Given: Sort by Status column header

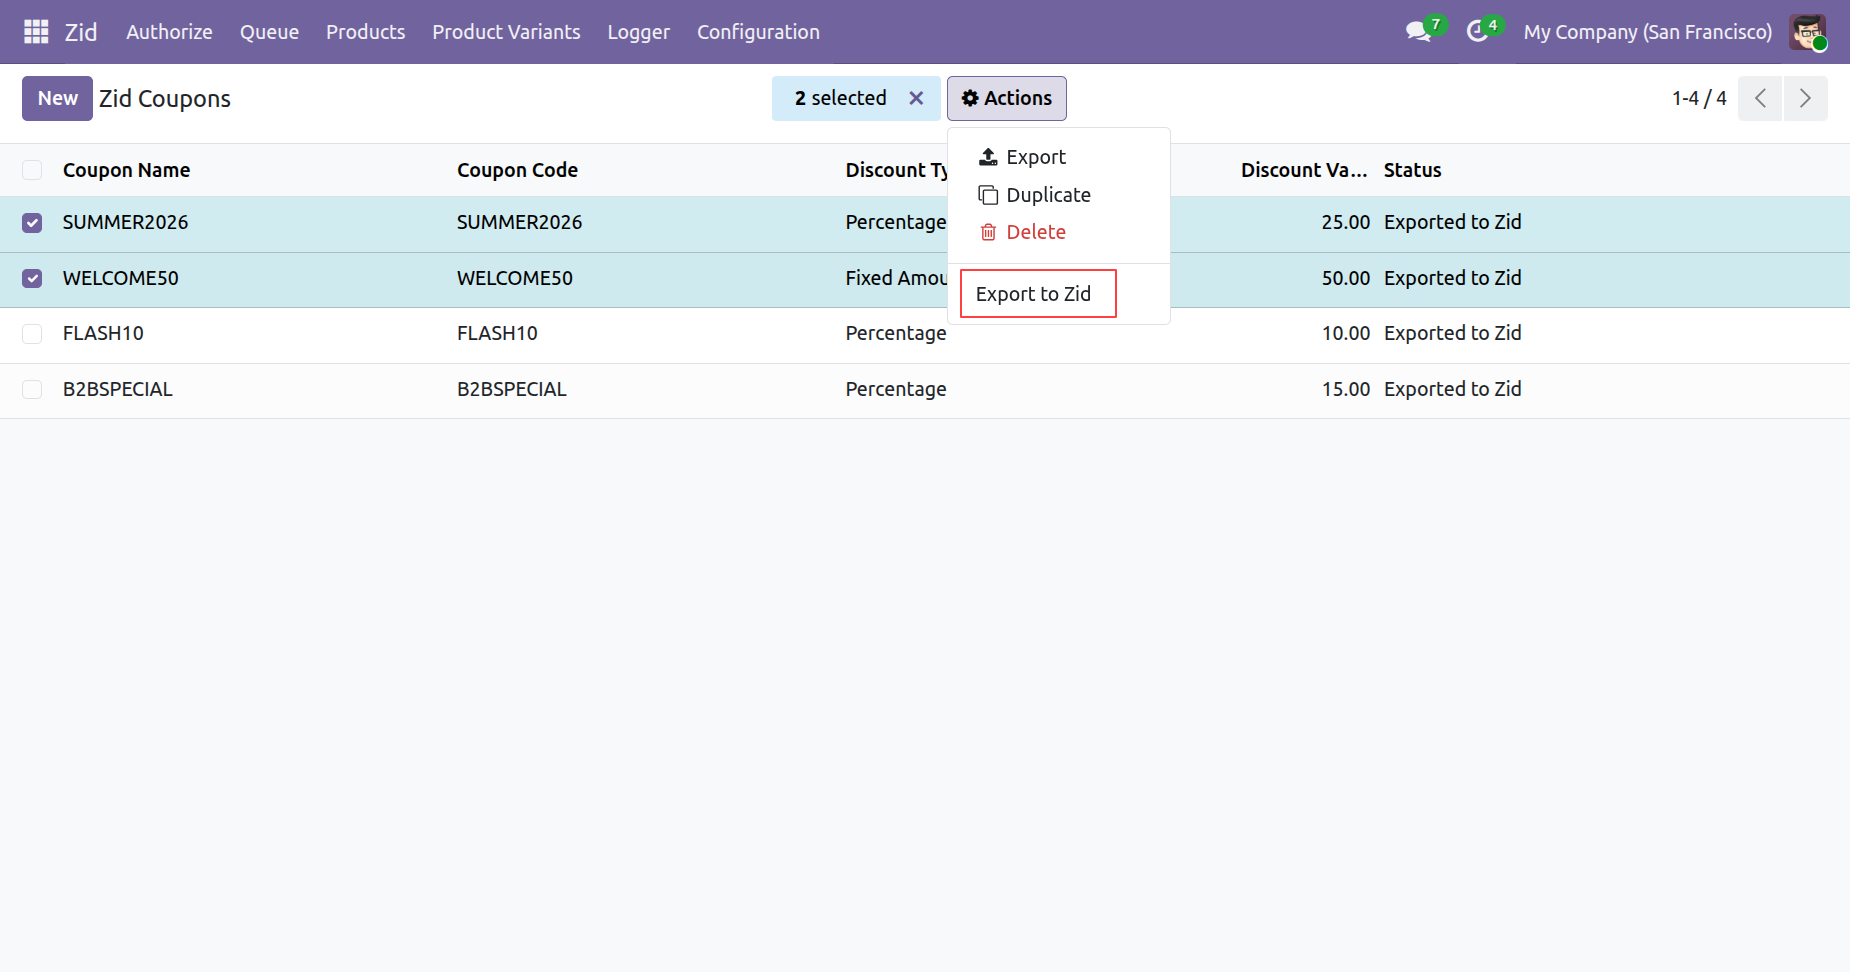Looking at the screenshot, I should pos(1412,170).
